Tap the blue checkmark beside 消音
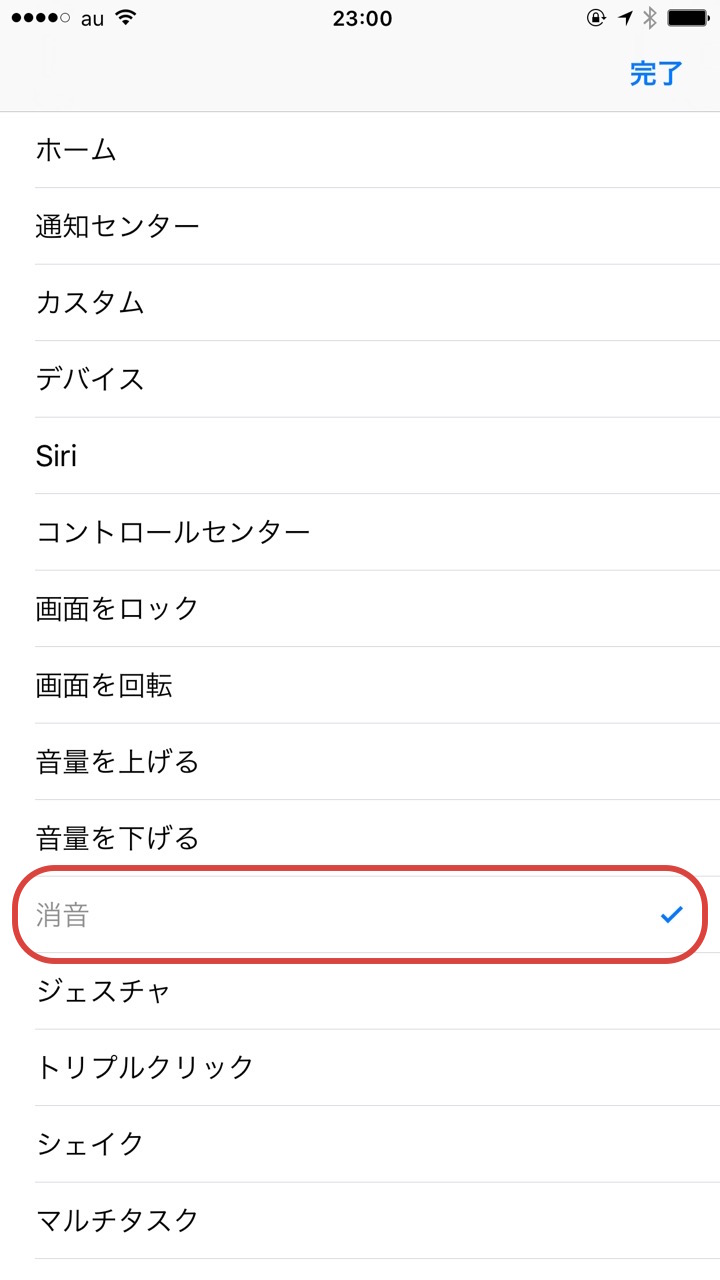Screen dimensions: 720x1280 pyautogui.click(x=671, y=914)
